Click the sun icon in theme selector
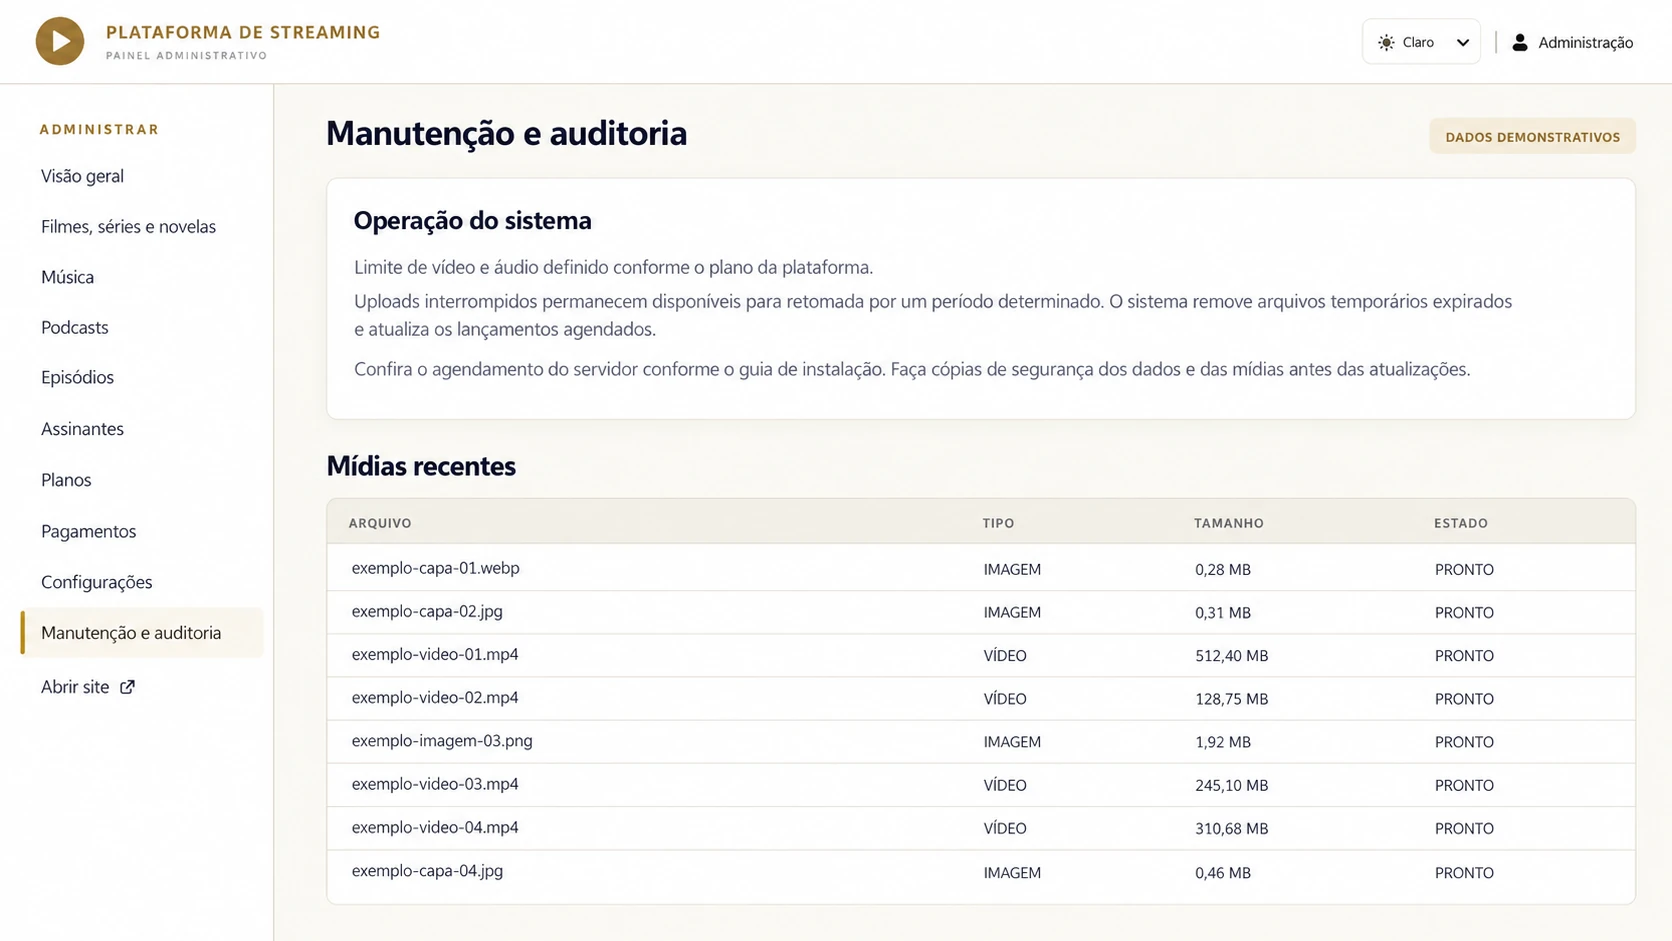Viewport: 1672px width, 941px height. click(x=1386, y=42)
